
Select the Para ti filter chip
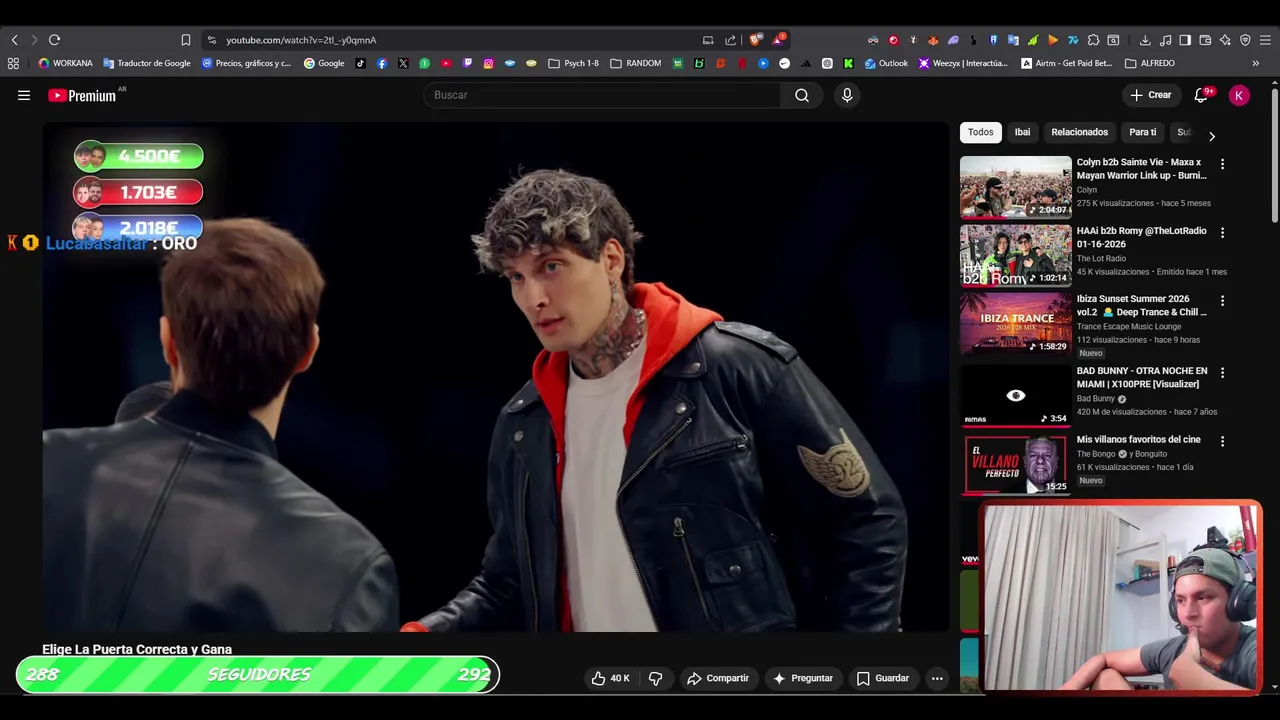(1143, 132)
